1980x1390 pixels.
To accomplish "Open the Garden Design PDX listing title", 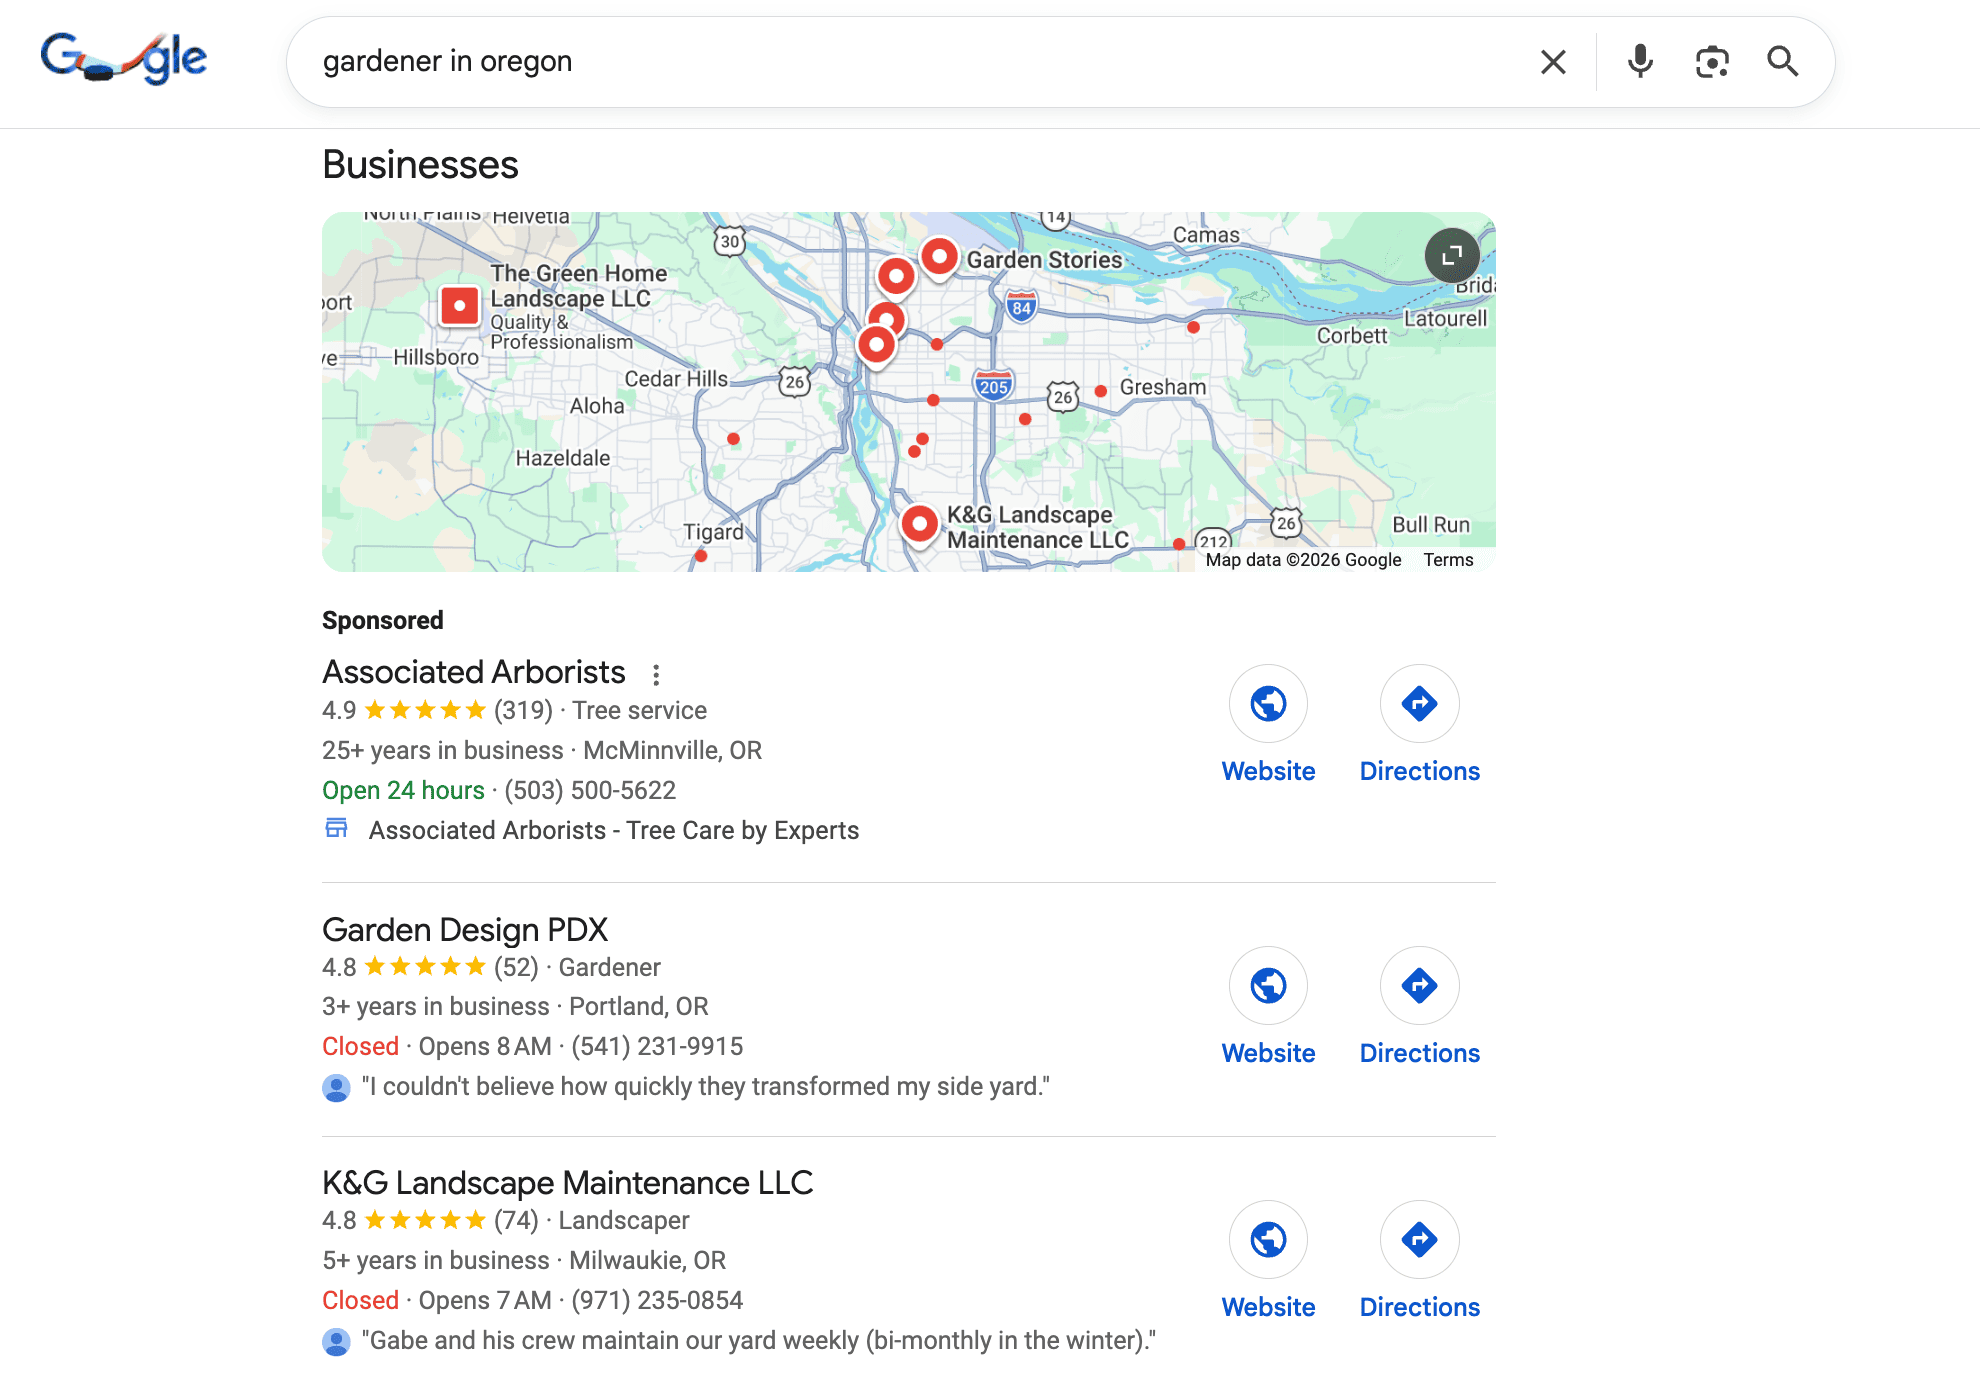I will pyautogui.click(x=465, y=930).
